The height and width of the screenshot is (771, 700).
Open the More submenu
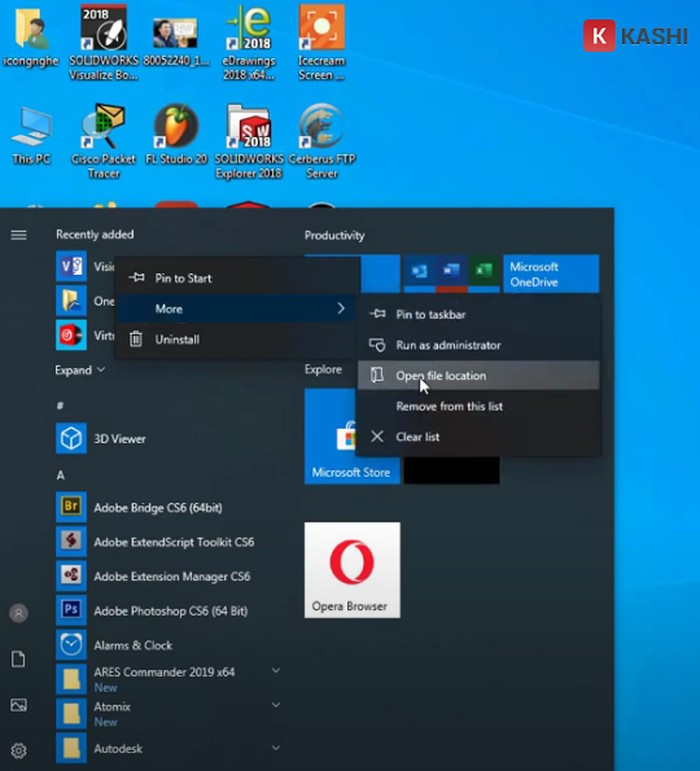pyautogui.click(x=234, y=308)
